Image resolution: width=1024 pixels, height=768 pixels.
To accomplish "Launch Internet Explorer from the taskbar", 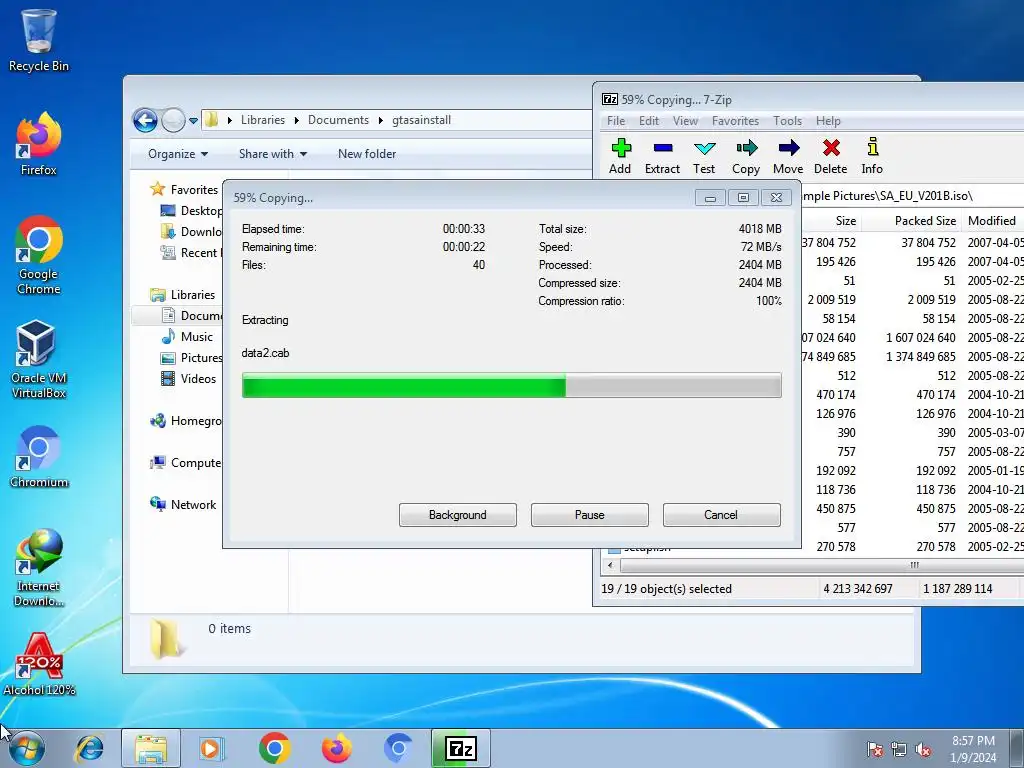I will click(x=89, y=748).
